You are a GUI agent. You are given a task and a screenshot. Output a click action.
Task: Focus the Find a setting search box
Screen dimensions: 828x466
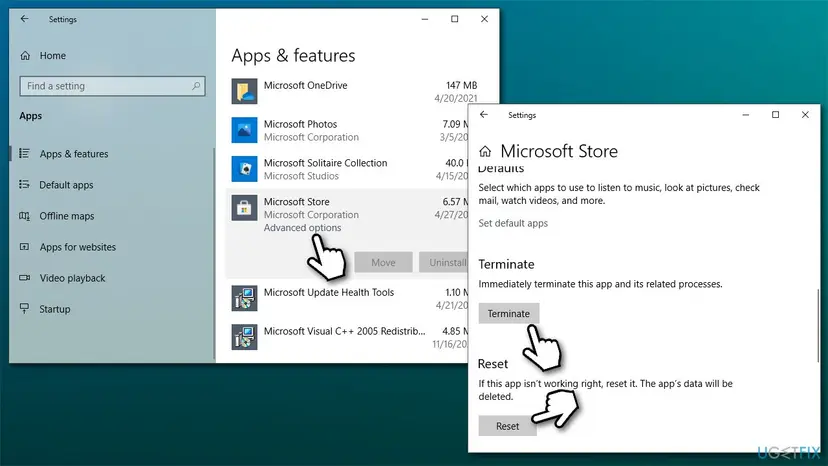coord(112,86)
